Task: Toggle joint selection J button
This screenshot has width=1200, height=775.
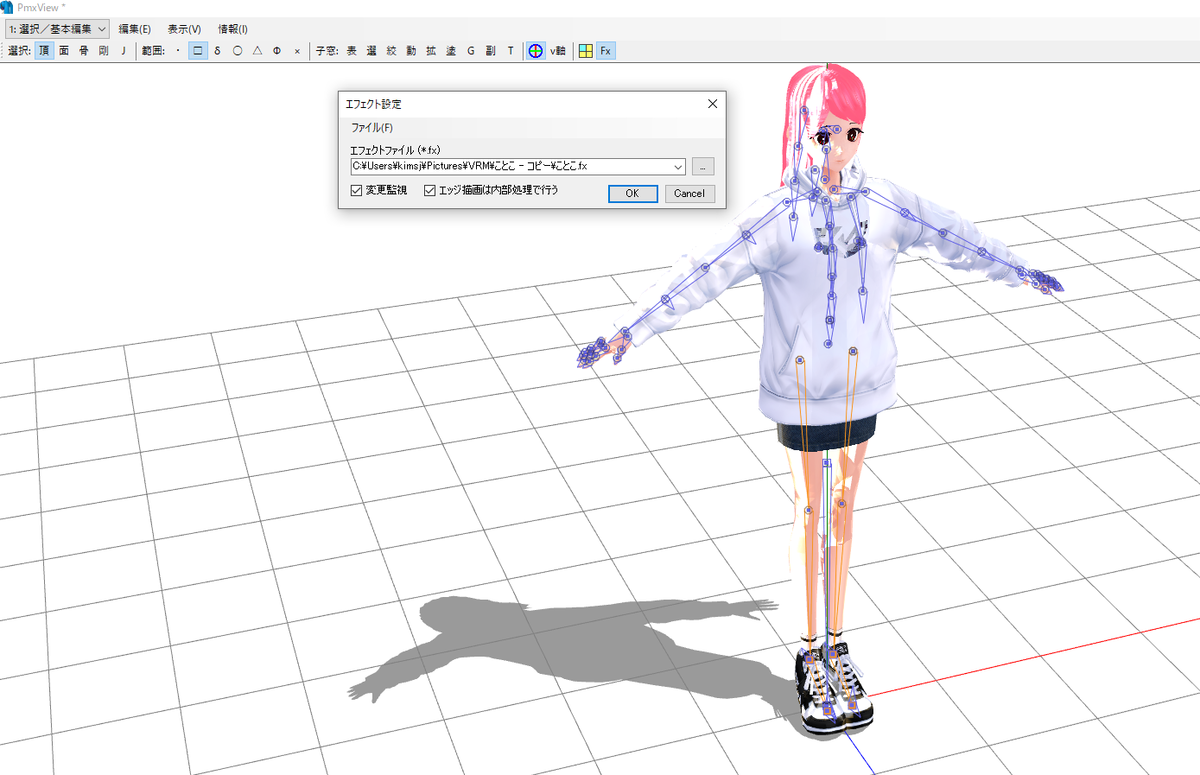Action: [x=123, y=50]
